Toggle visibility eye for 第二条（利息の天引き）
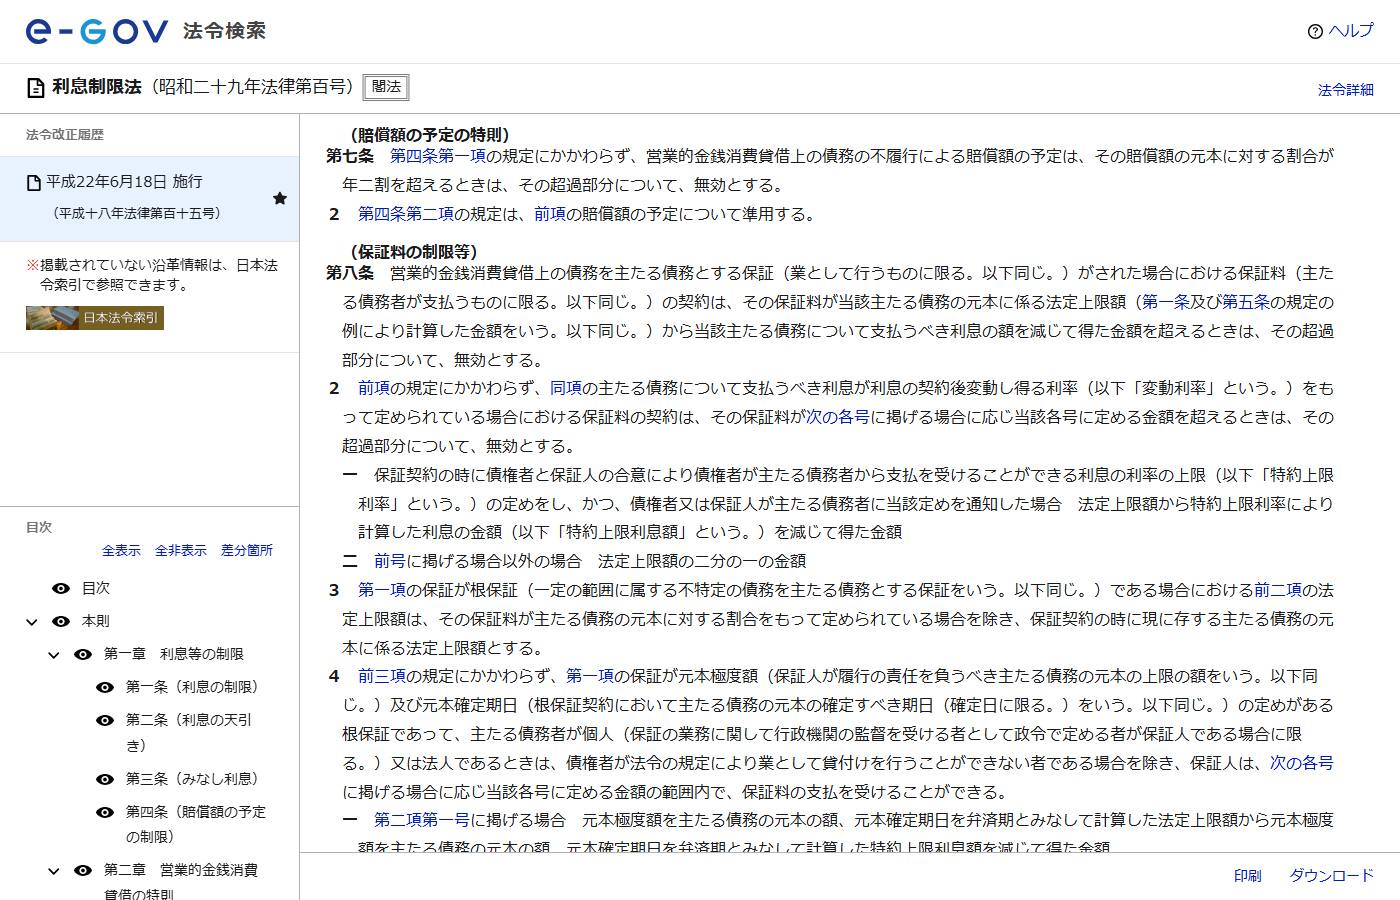 coord(105,720)
